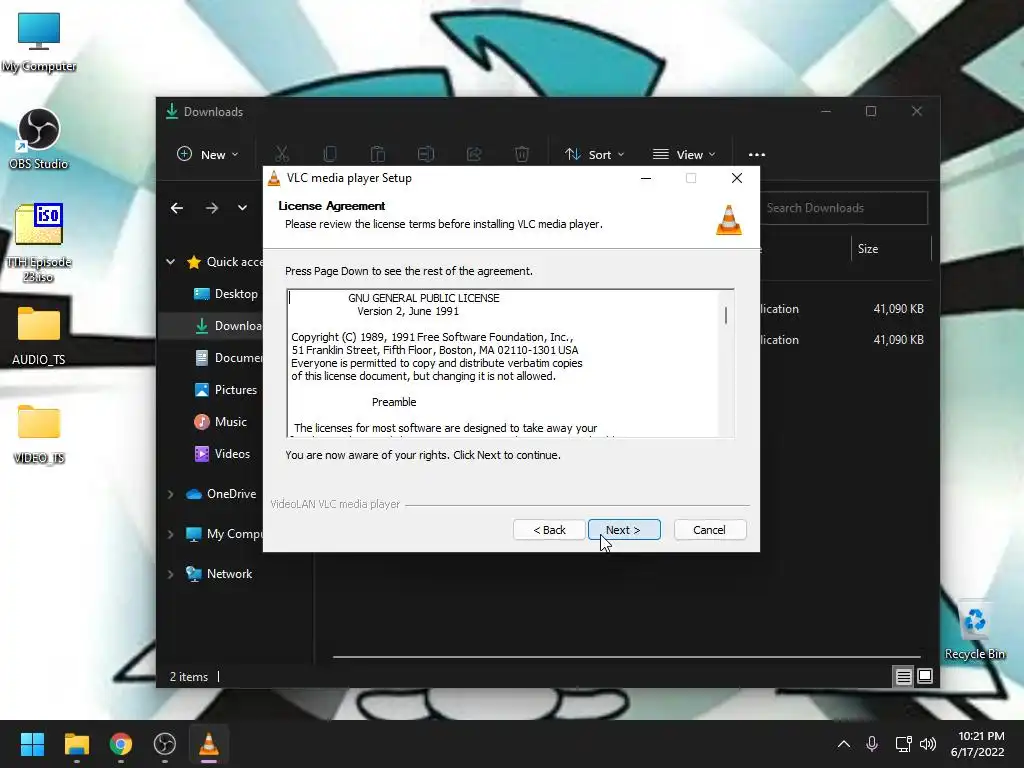The width and height of the screenshot is (1024, 768).
Task: Click the VLC installer taskbar icon
Action: (209, 744)
